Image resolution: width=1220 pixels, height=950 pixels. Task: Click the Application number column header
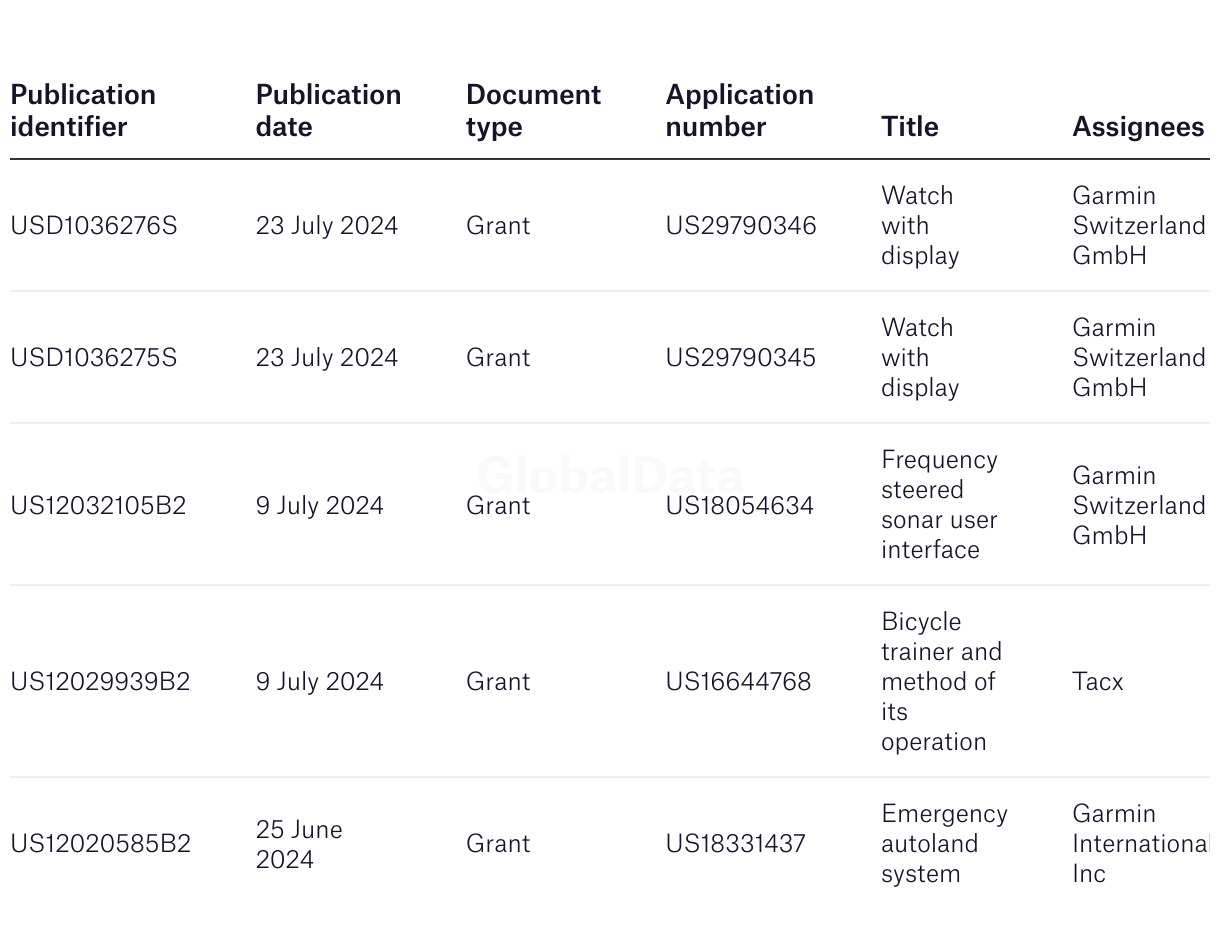[739, 110]
